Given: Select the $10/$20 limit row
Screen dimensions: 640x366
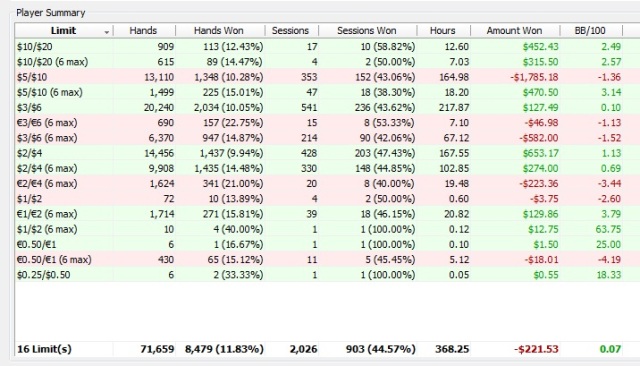Looking at the screenshot, I should coord(327,47).
